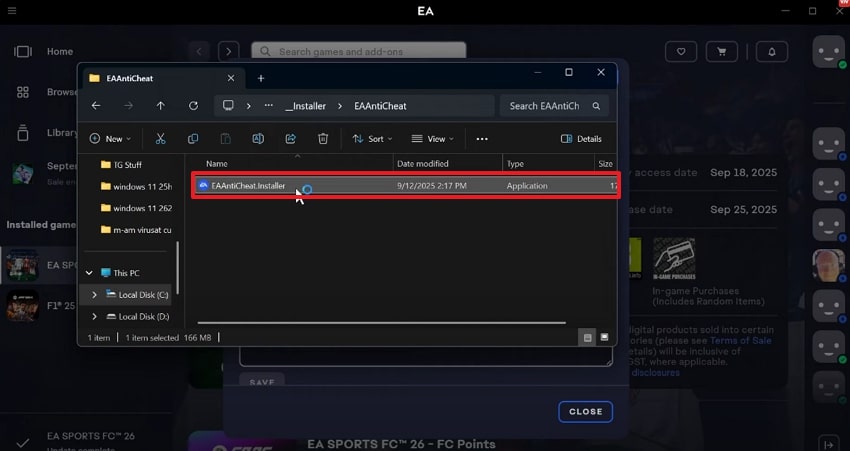Open the windows 11 25h folder
The height and width of the screenshot is (451, 850).
(x=136, y=186)
